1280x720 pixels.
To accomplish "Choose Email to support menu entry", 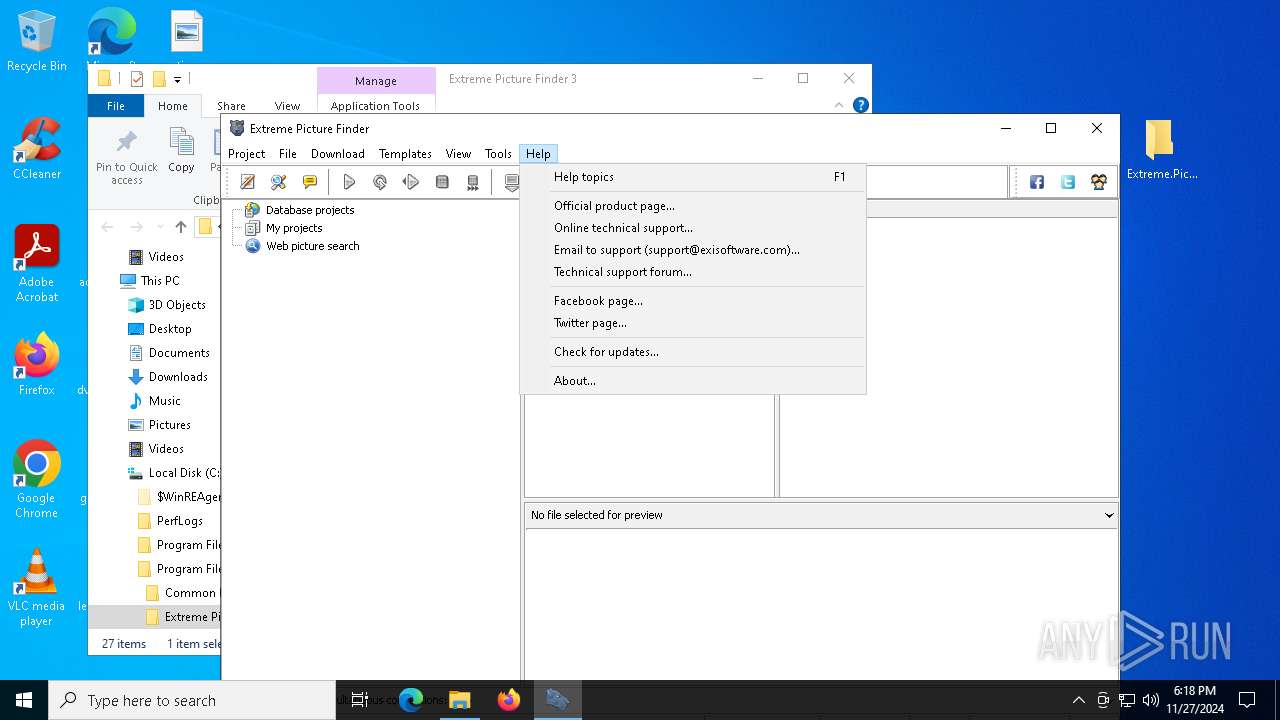I will [693, 250].
